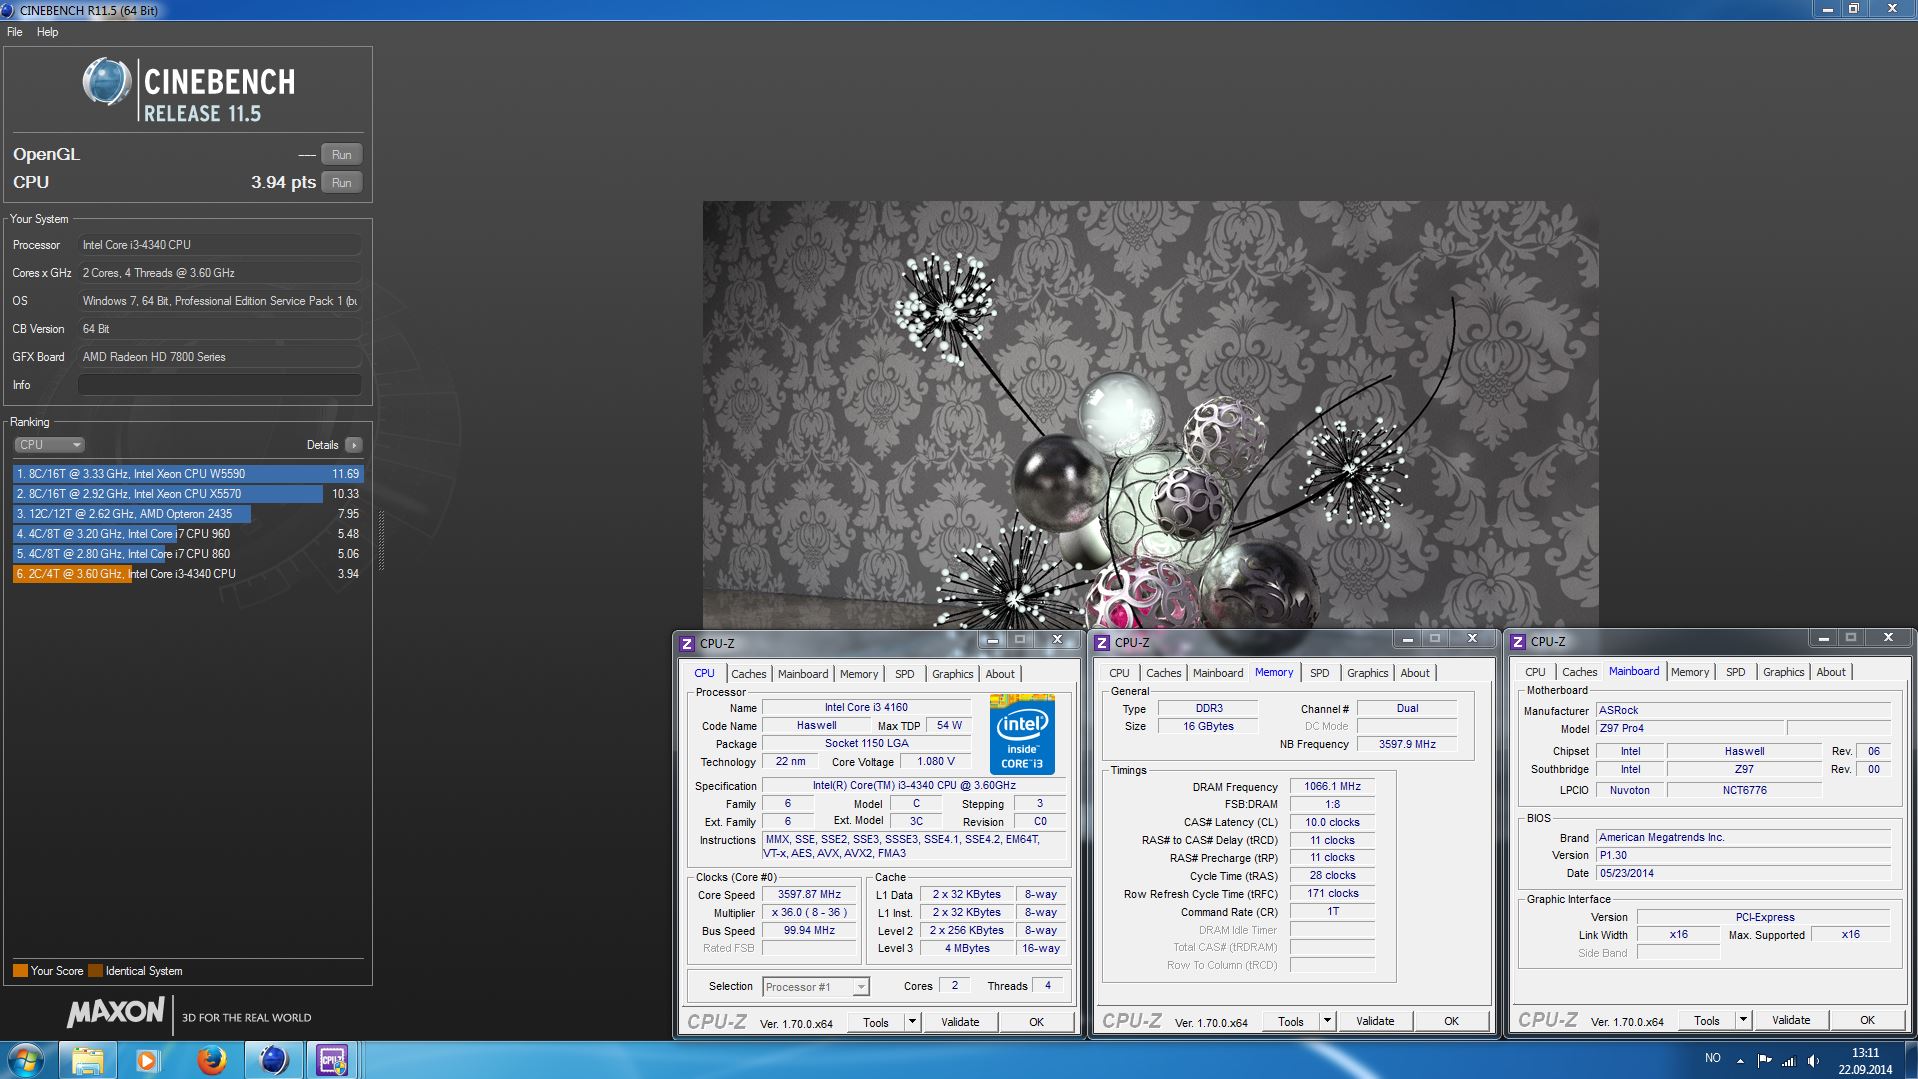Select ranking entry Core i7 CPU 860

coord(188,554)
